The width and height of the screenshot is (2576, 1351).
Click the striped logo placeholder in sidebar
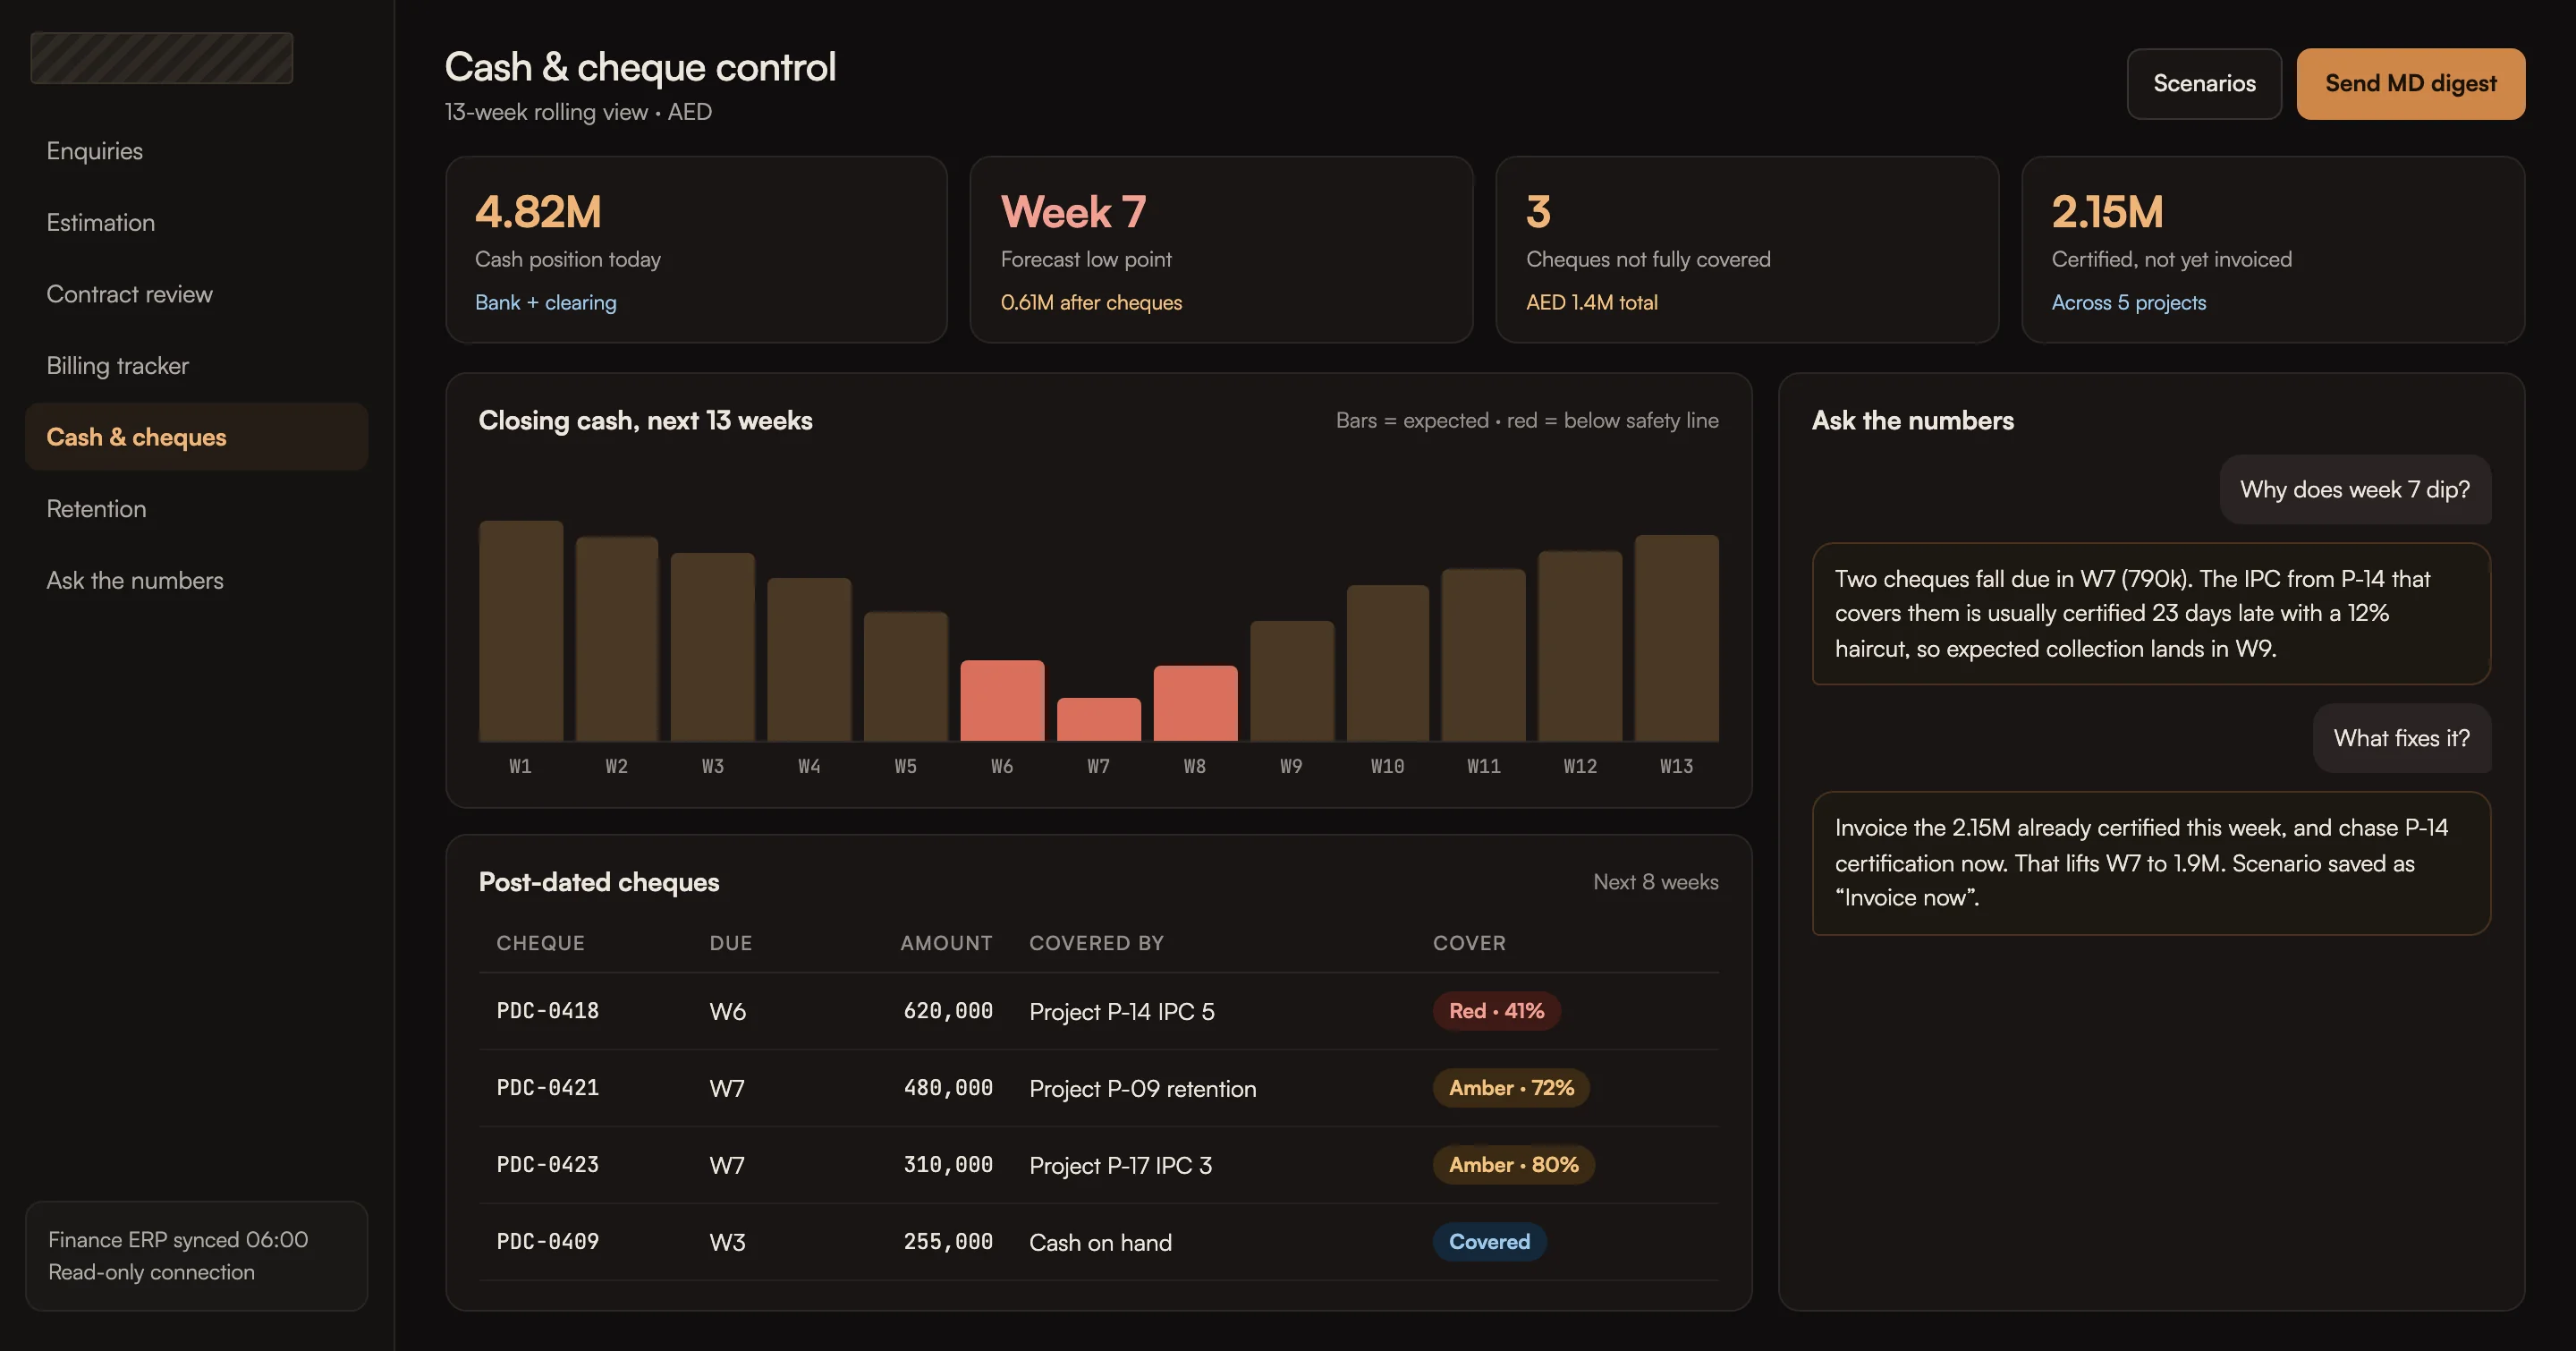162,58
